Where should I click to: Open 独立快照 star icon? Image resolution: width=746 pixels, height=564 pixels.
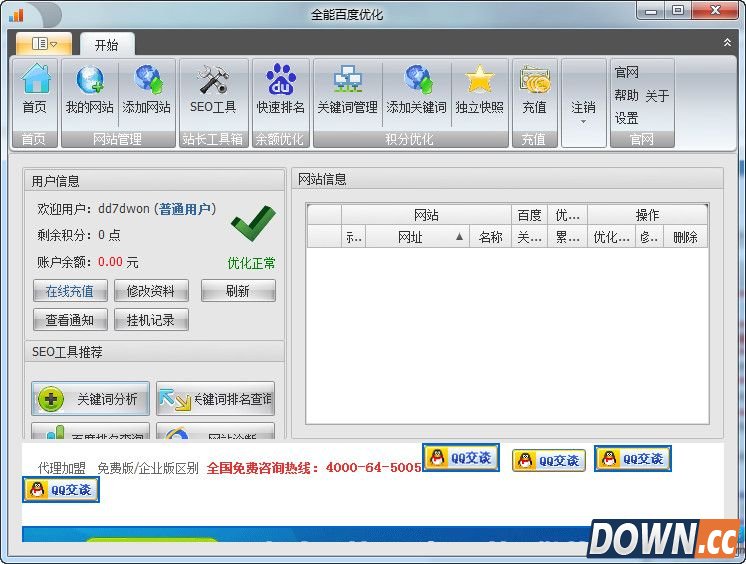pyautogui.click(x=479, y=89)
